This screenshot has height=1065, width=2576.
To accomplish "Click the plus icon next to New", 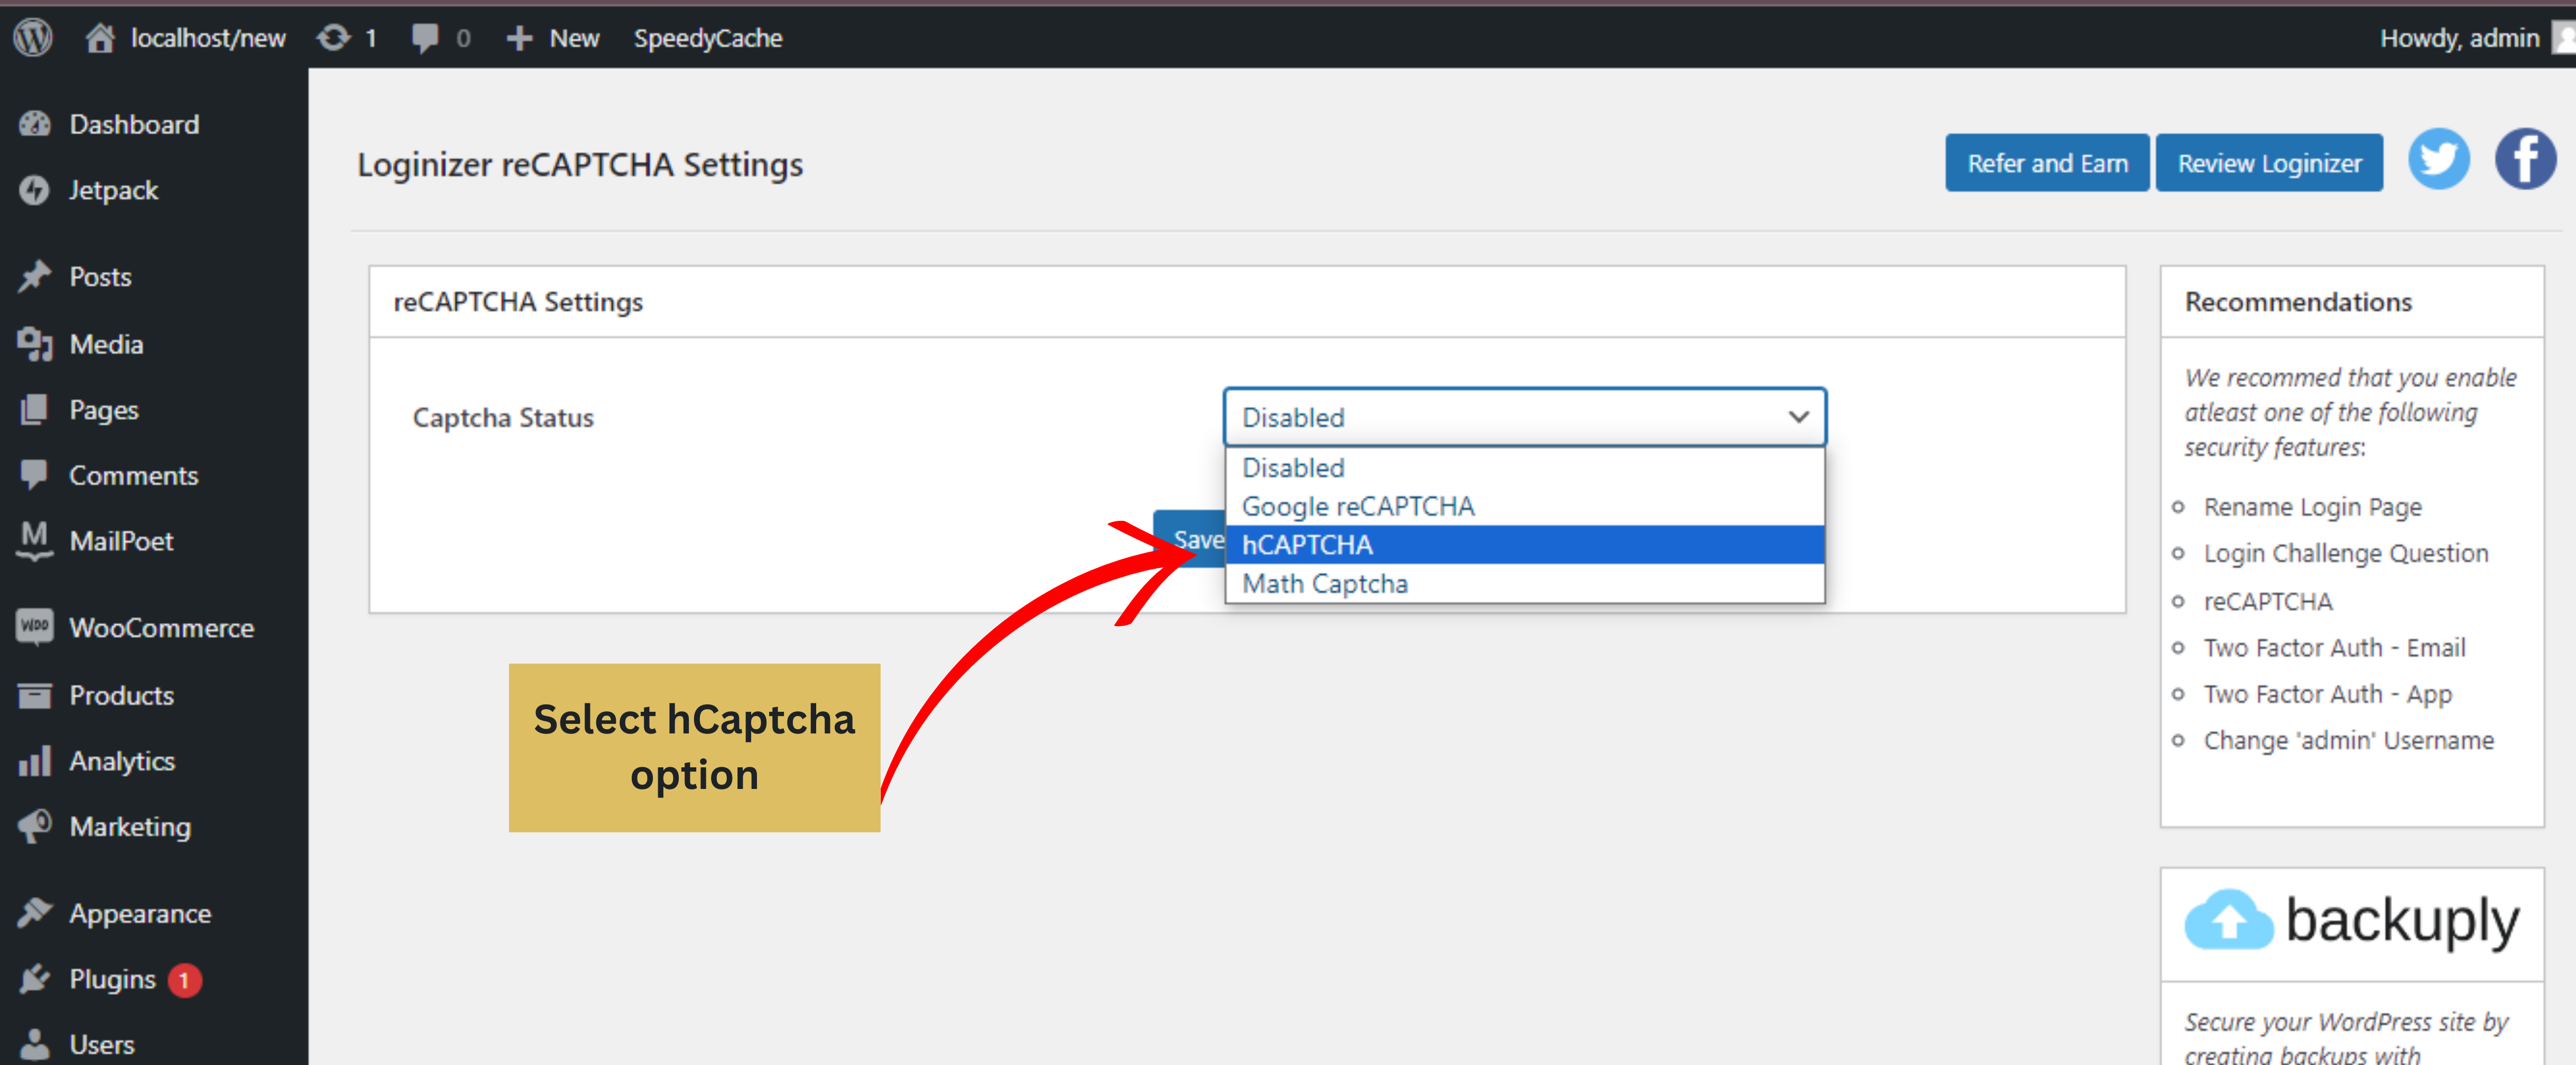I will tap(519, 38).
